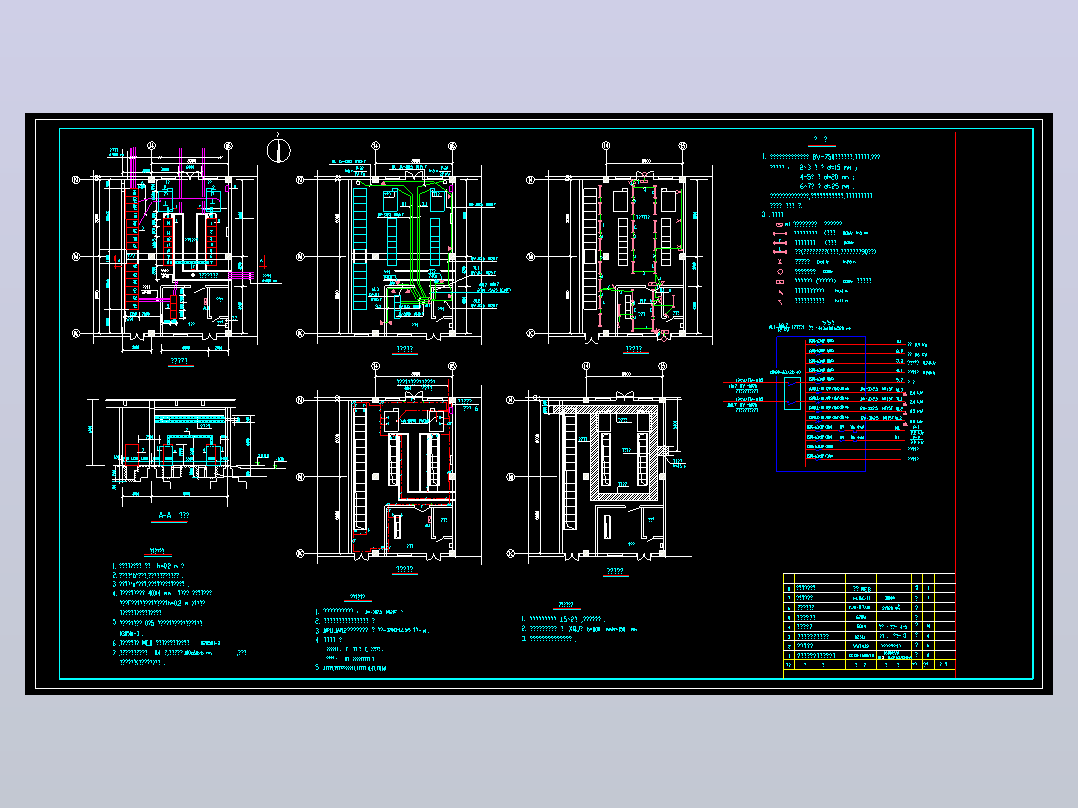This screenshot has width=1078, height=808.
Task: Click the double-square symbol in the legend list
Action: point(780,281)
